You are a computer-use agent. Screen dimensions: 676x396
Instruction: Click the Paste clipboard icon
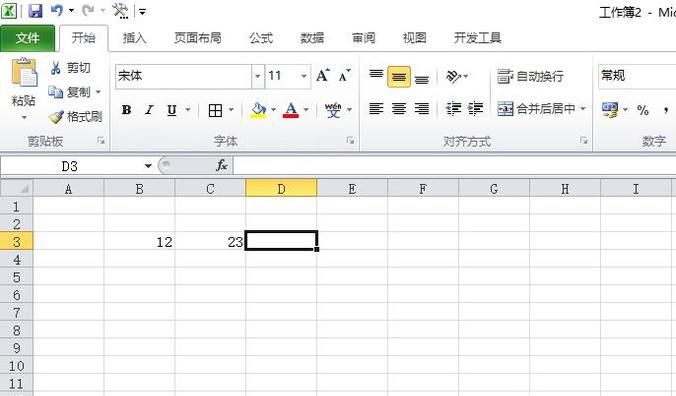[24, 72]
